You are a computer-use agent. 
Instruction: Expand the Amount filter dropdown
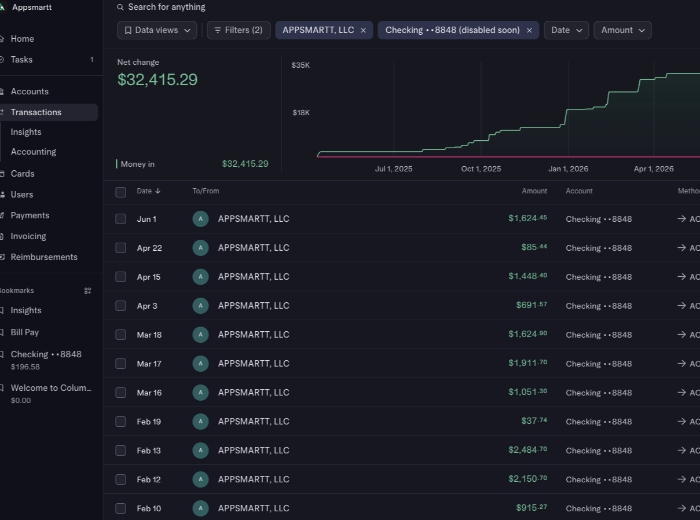tap(622, 30)
